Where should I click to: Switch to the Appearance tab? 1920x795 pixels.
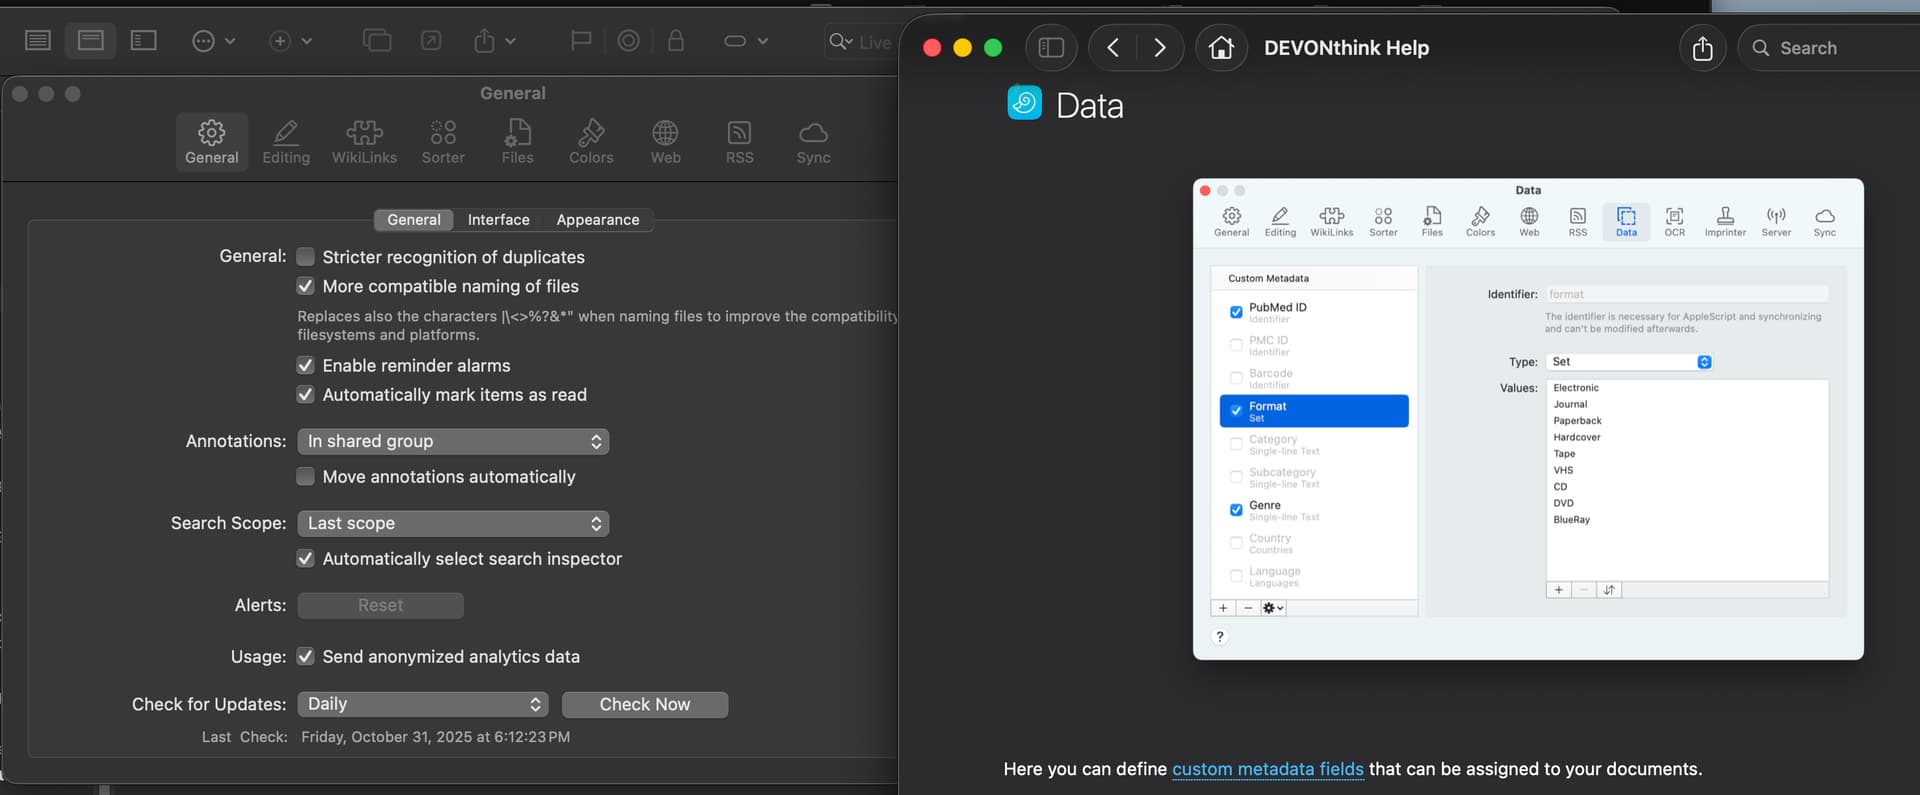click(597, 220)
